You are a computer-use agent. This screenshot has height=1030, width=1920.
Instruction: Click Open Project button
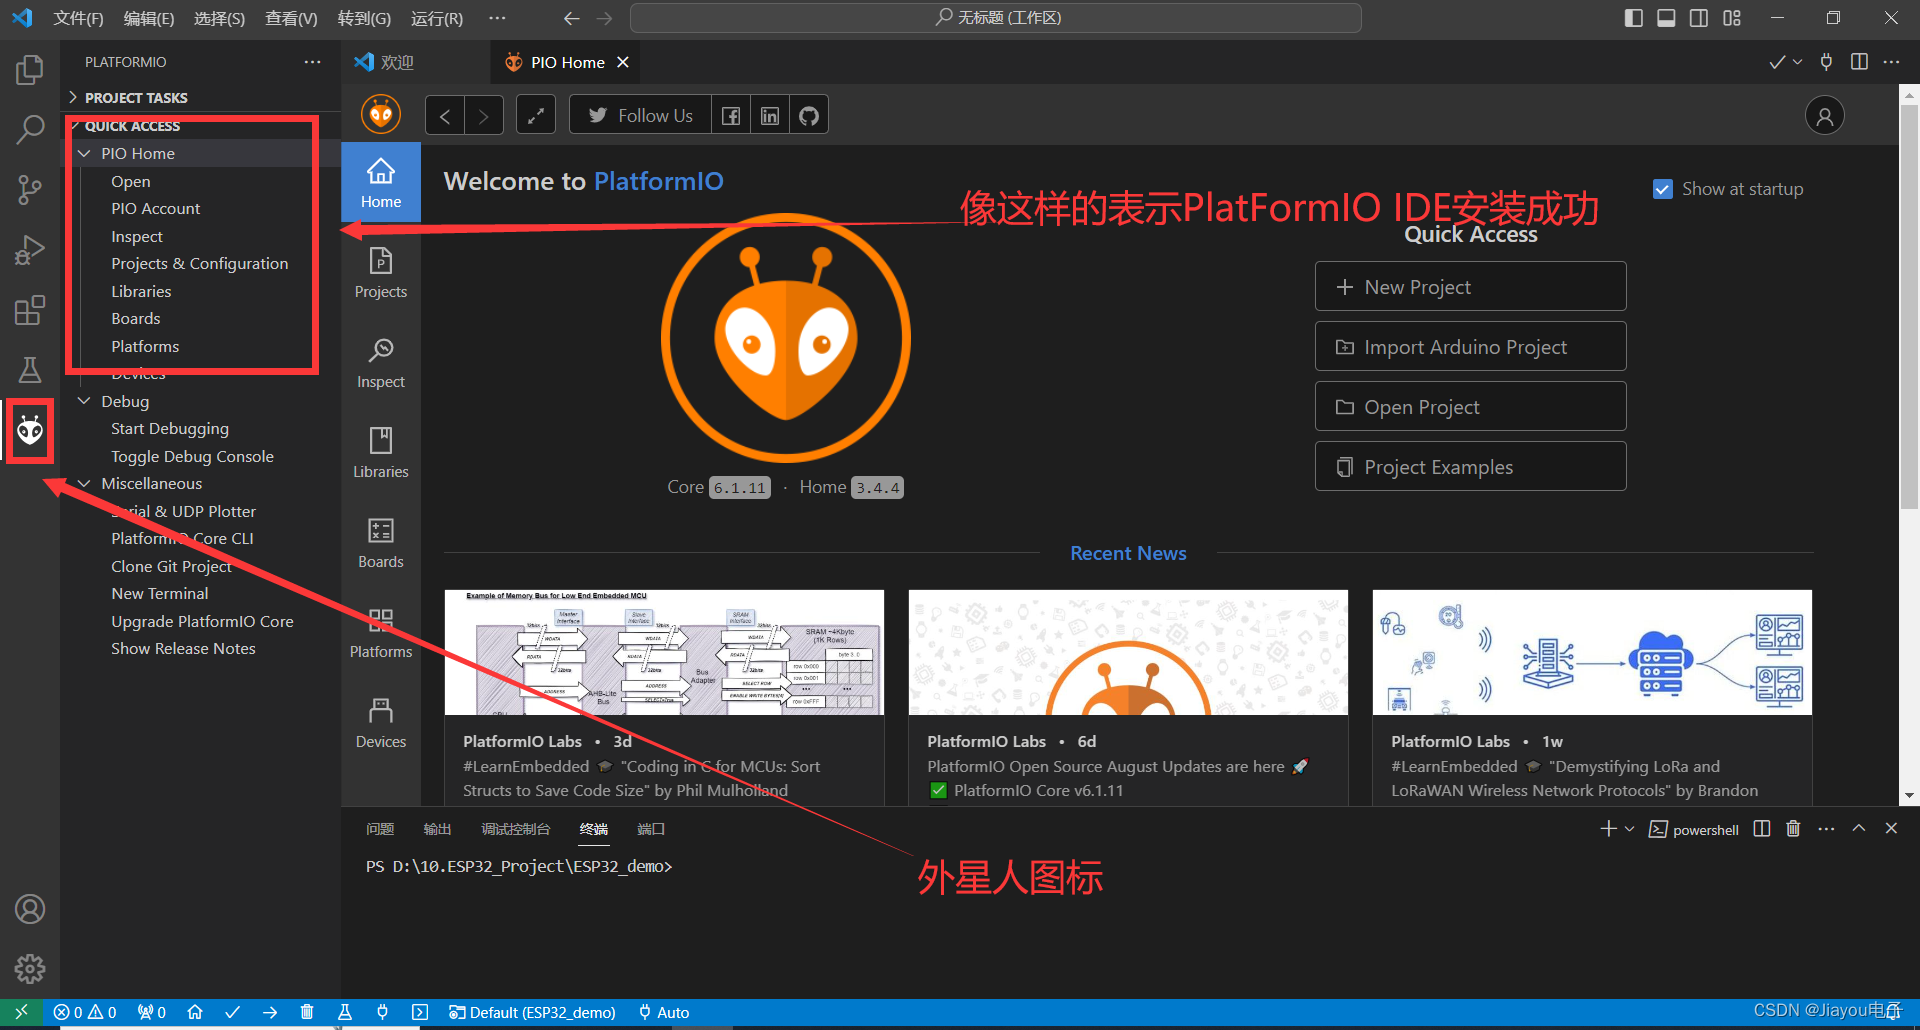[1470, 407]
